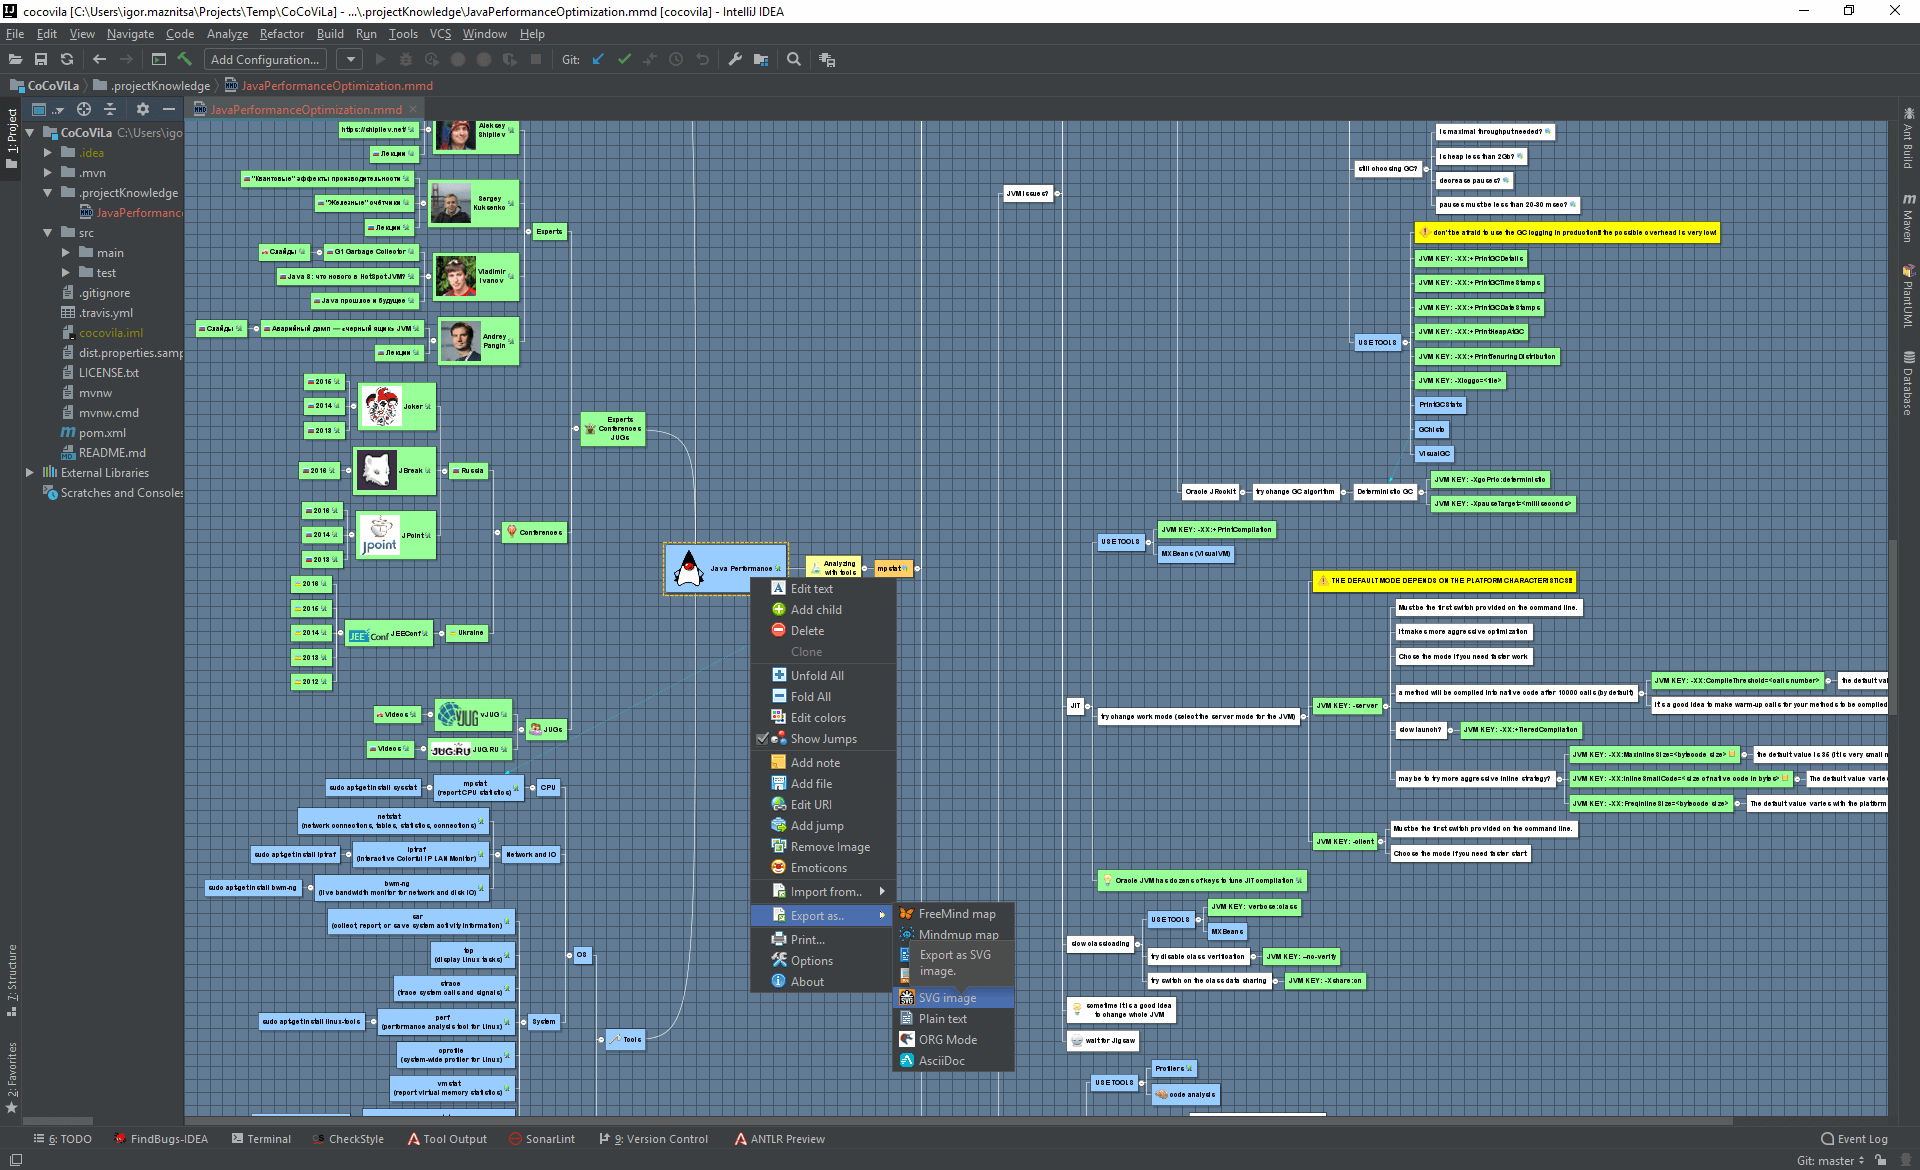
Task: Click the Git Commit checkmark icon
Action: [x=624, y=60]
